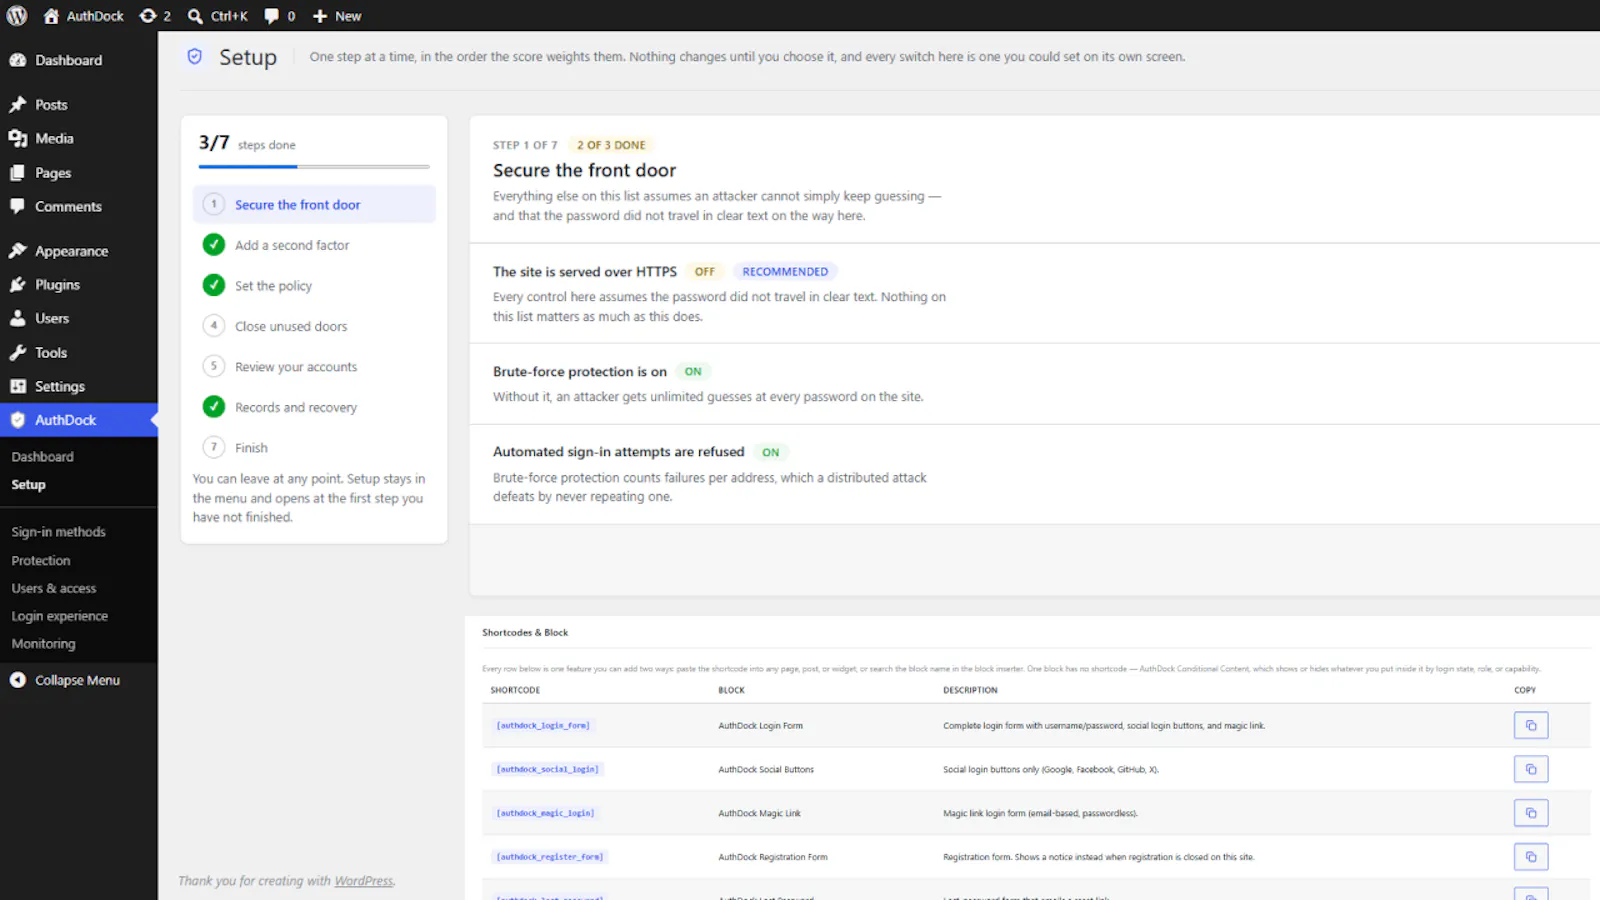Click the Comments icon in sidebar

[18, 206]
